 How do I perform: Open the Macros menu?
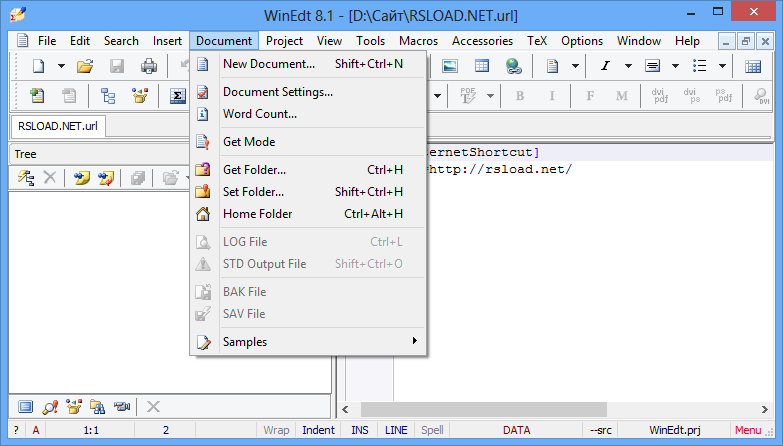(418, 41)
